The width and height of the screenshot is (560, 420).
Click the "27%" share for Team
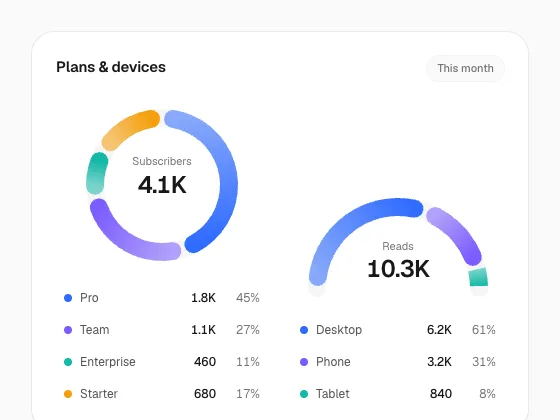pos(248,330)
